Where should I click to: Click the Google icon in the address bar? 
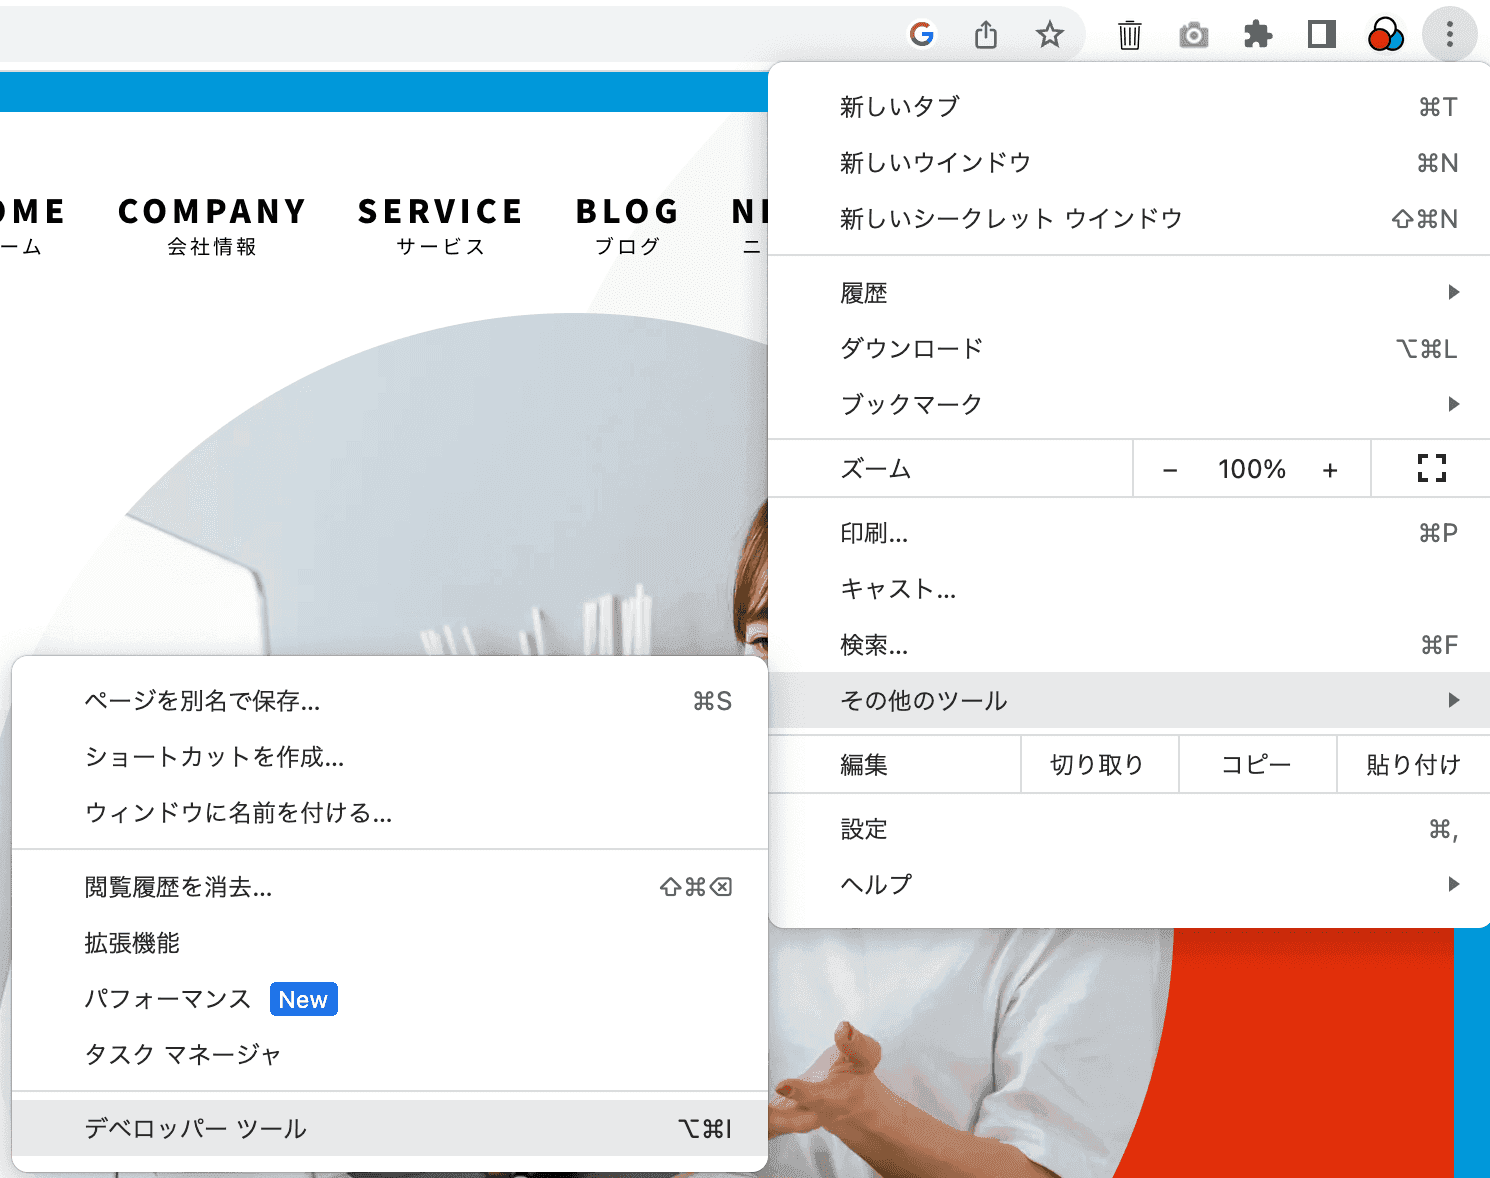[x=921, y=35]
